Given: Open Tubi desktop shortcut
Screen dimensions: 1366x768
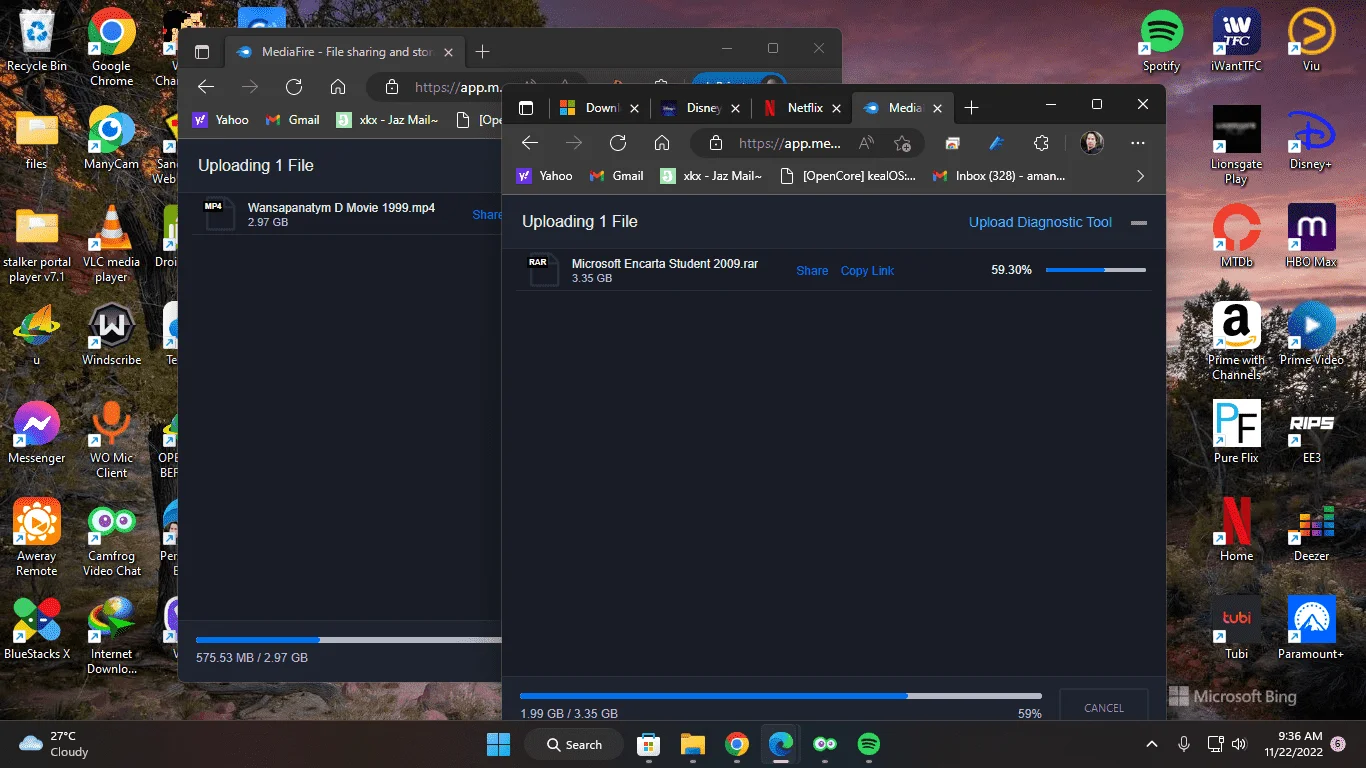Looking at the screenshot, I should coord(1236,629).
